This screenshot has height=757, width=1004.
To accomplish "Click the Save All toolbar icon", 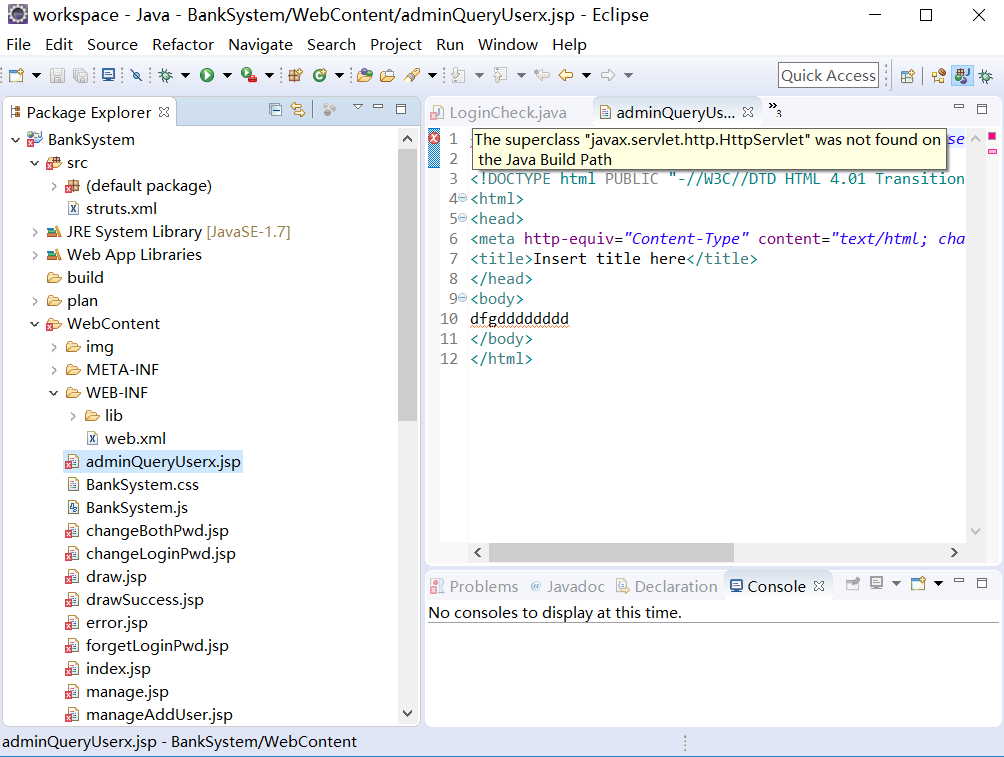I will (81, 76).
